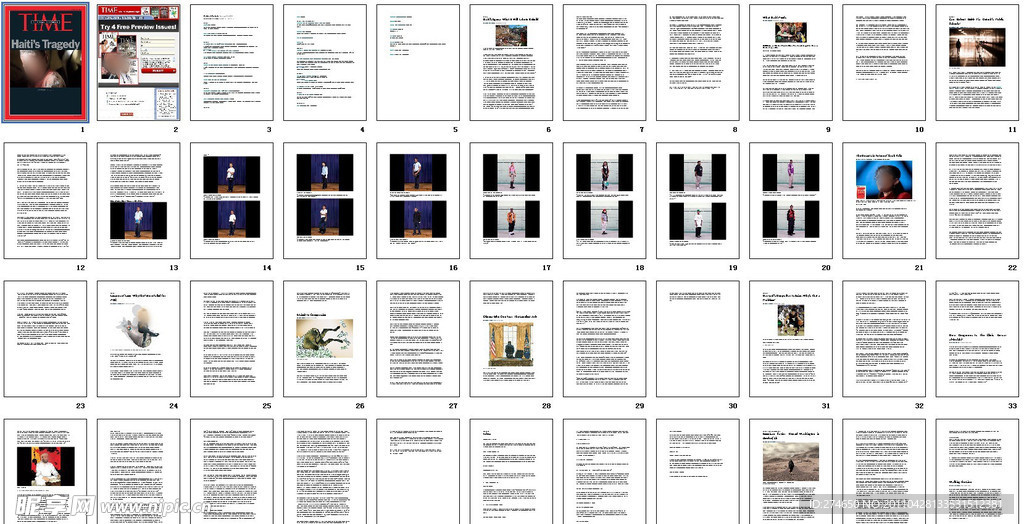Select the page 32 thumbnail
This screenshot has width=1024, height=524.
coord(884,339)
